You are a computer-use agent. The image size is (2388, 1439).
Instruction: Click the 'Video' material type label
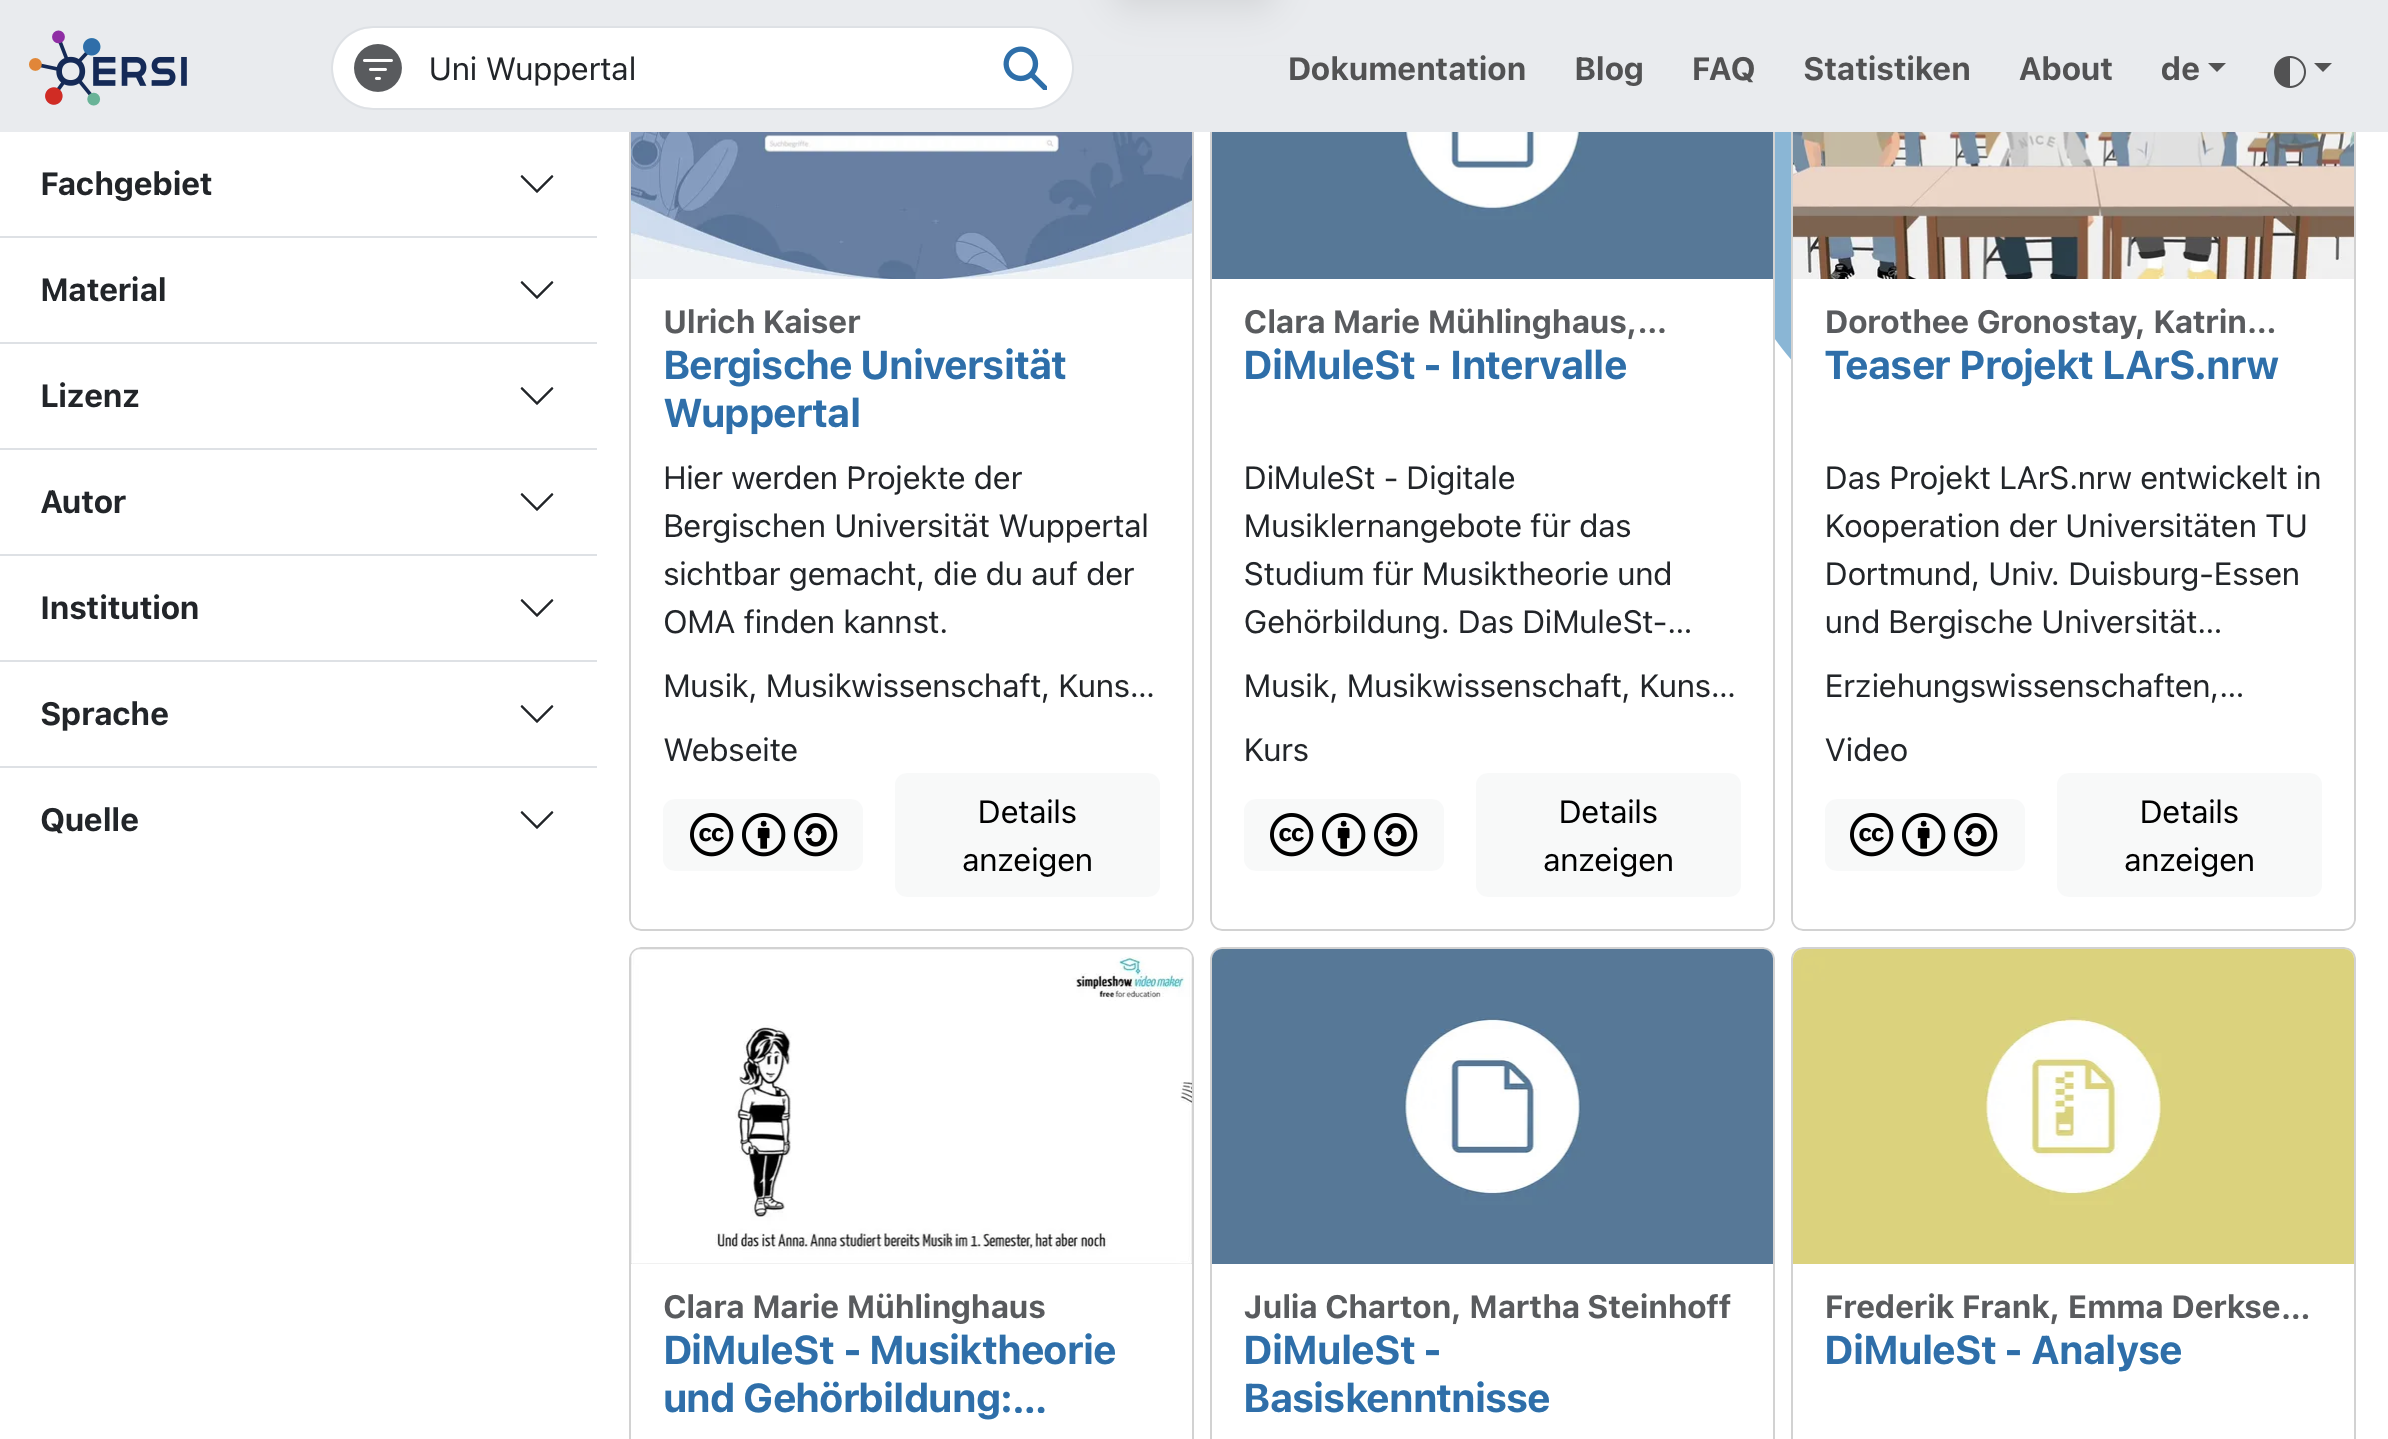pos(1865,749)
